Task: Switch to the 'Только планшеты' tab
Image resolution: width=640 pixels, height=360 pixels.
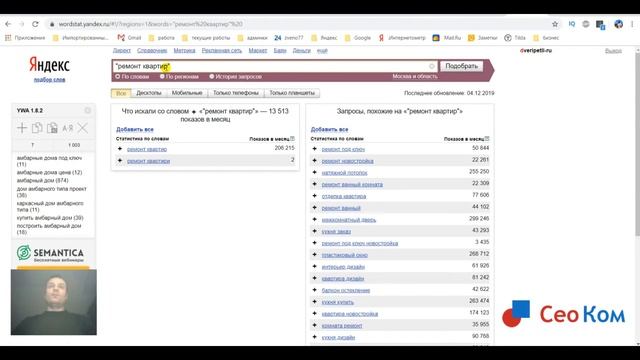Action: (x=292, y=93)
